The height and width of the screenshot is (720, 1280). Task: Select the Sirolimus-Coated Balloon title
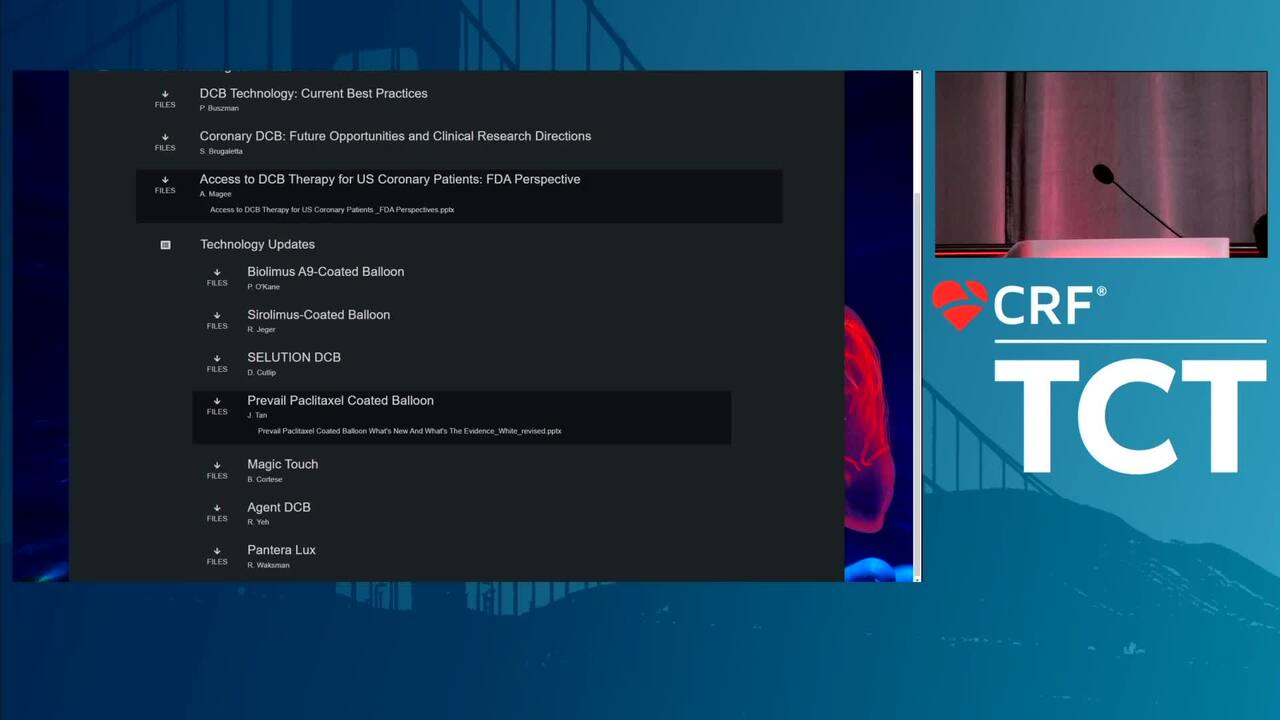pyautogui.click(x=319, y=314)
